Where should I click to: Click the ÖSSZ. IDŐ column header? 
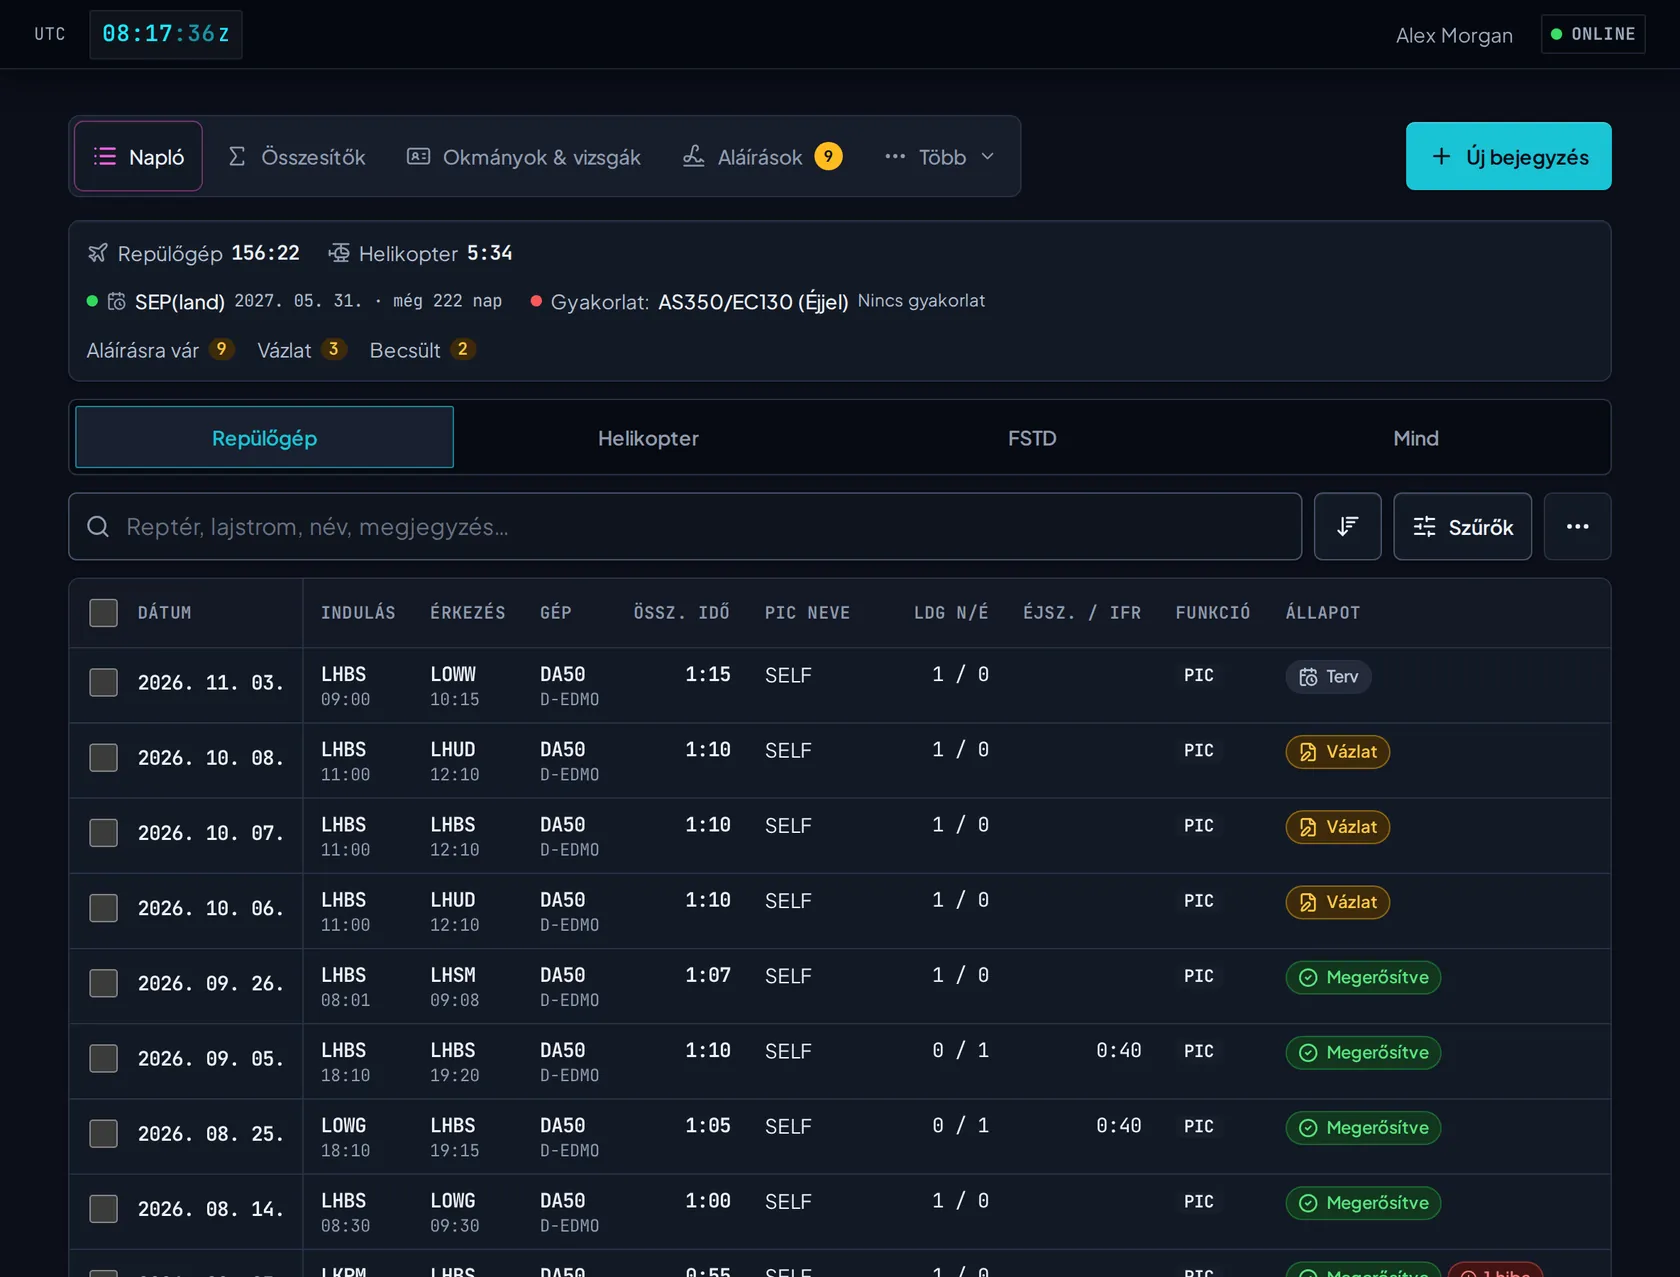[x=681, y=612]
